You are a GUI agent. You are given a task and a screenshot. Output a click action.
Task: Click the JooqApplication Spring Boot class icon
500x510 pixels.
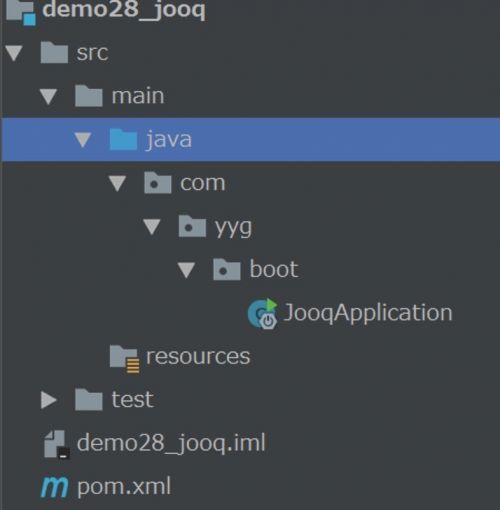(263, 314)
